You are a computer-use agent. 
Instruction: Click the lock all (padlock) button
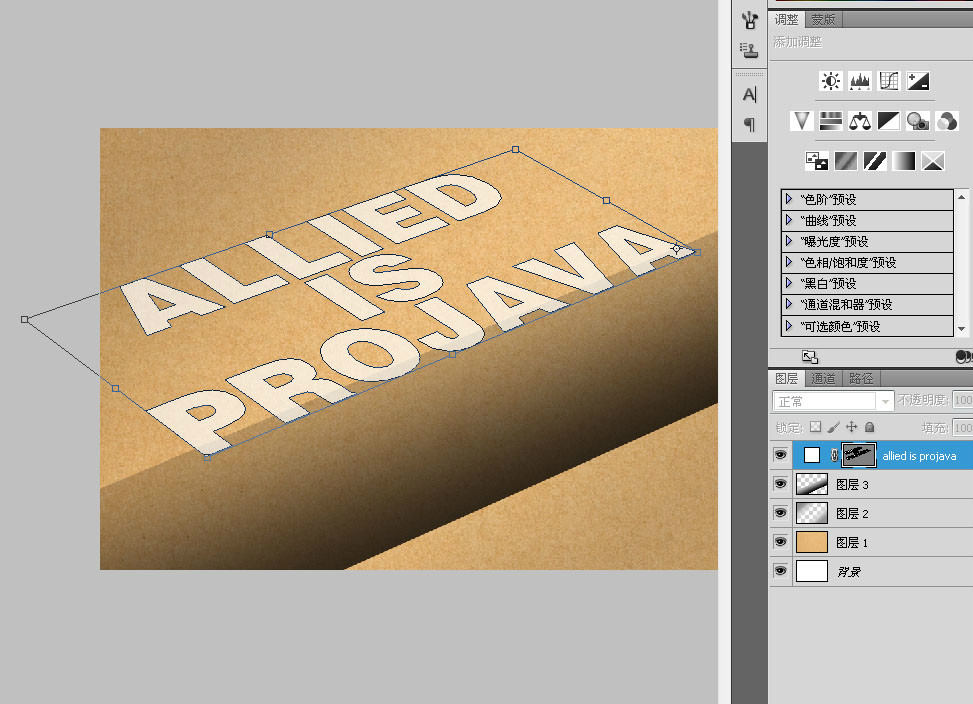tap(869, 427)
